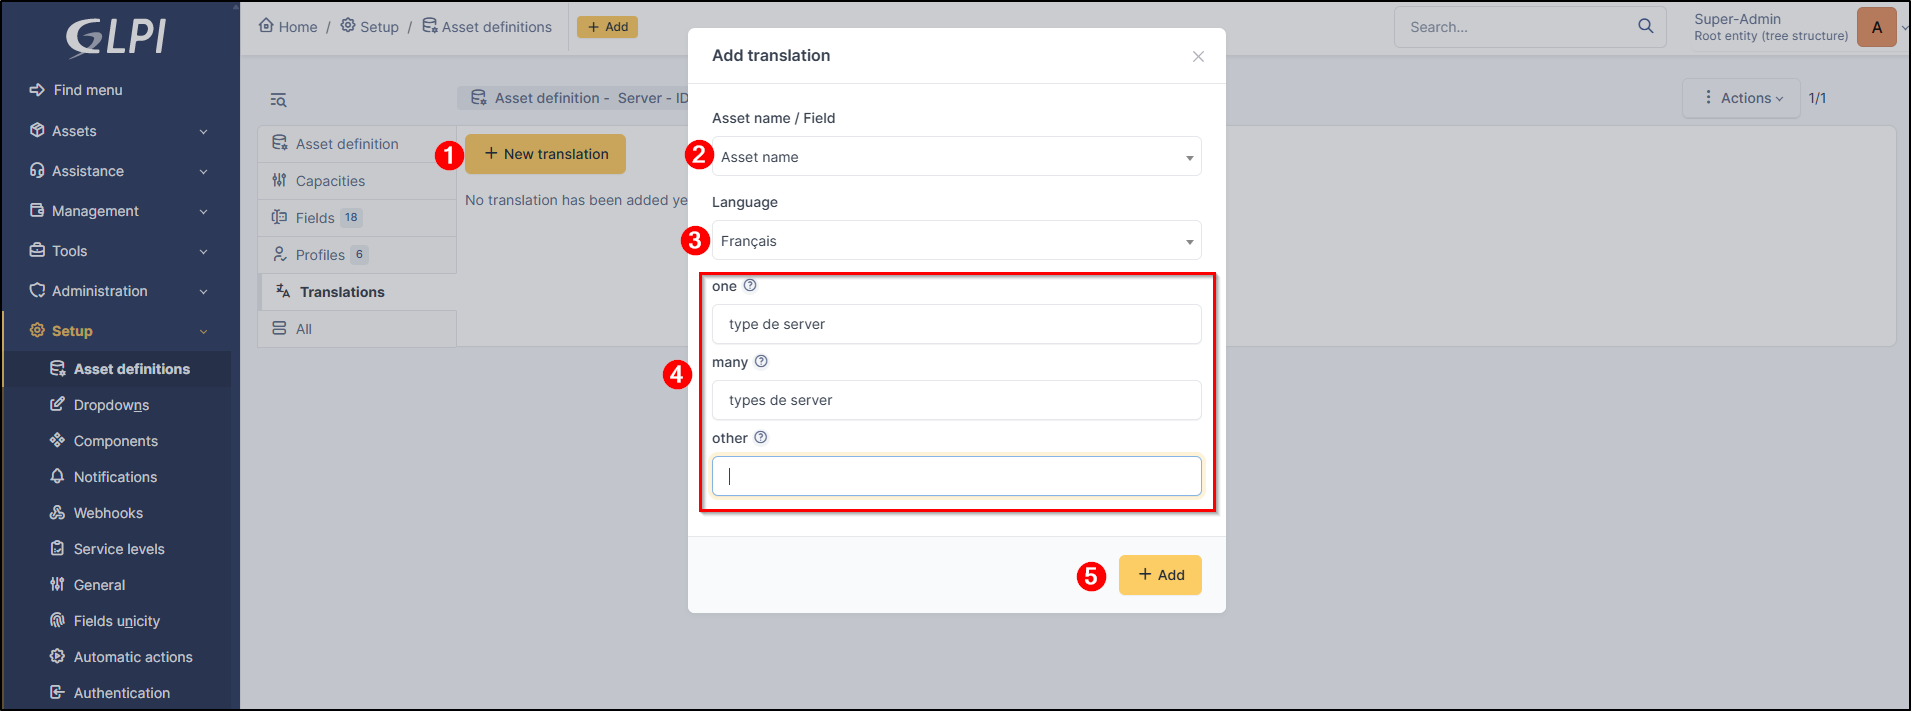Open the Asset name / Field dropdown
The height and width of the screenshot is (711, 1911).
coord(956,157)
